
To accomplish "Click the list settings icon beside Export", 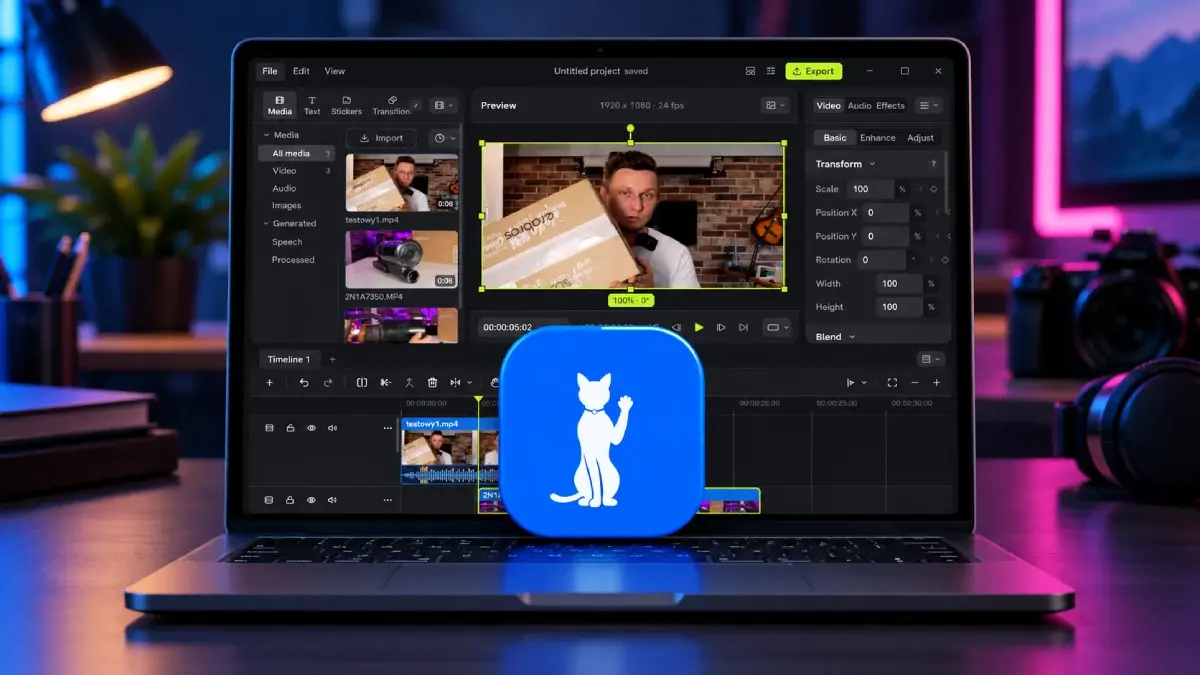I will coord(771,71).
